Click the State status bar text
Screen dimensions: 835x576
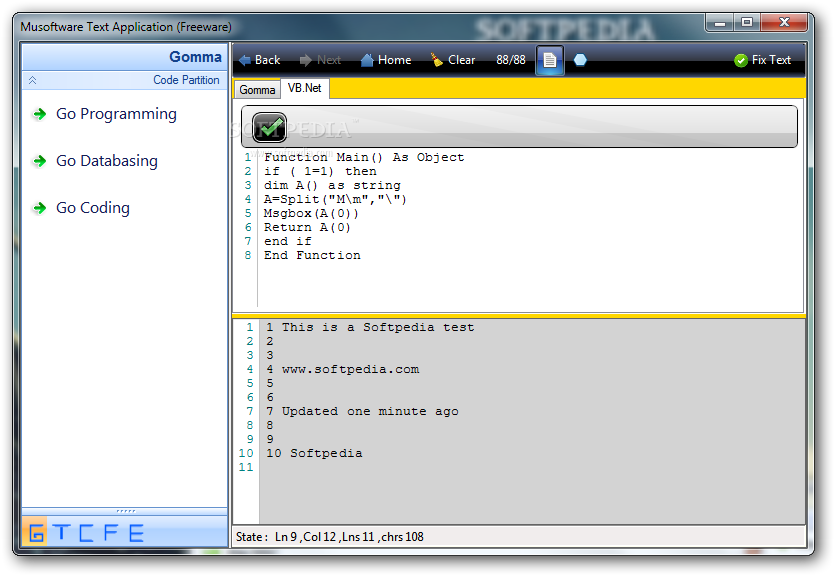[x=330, y=537]
